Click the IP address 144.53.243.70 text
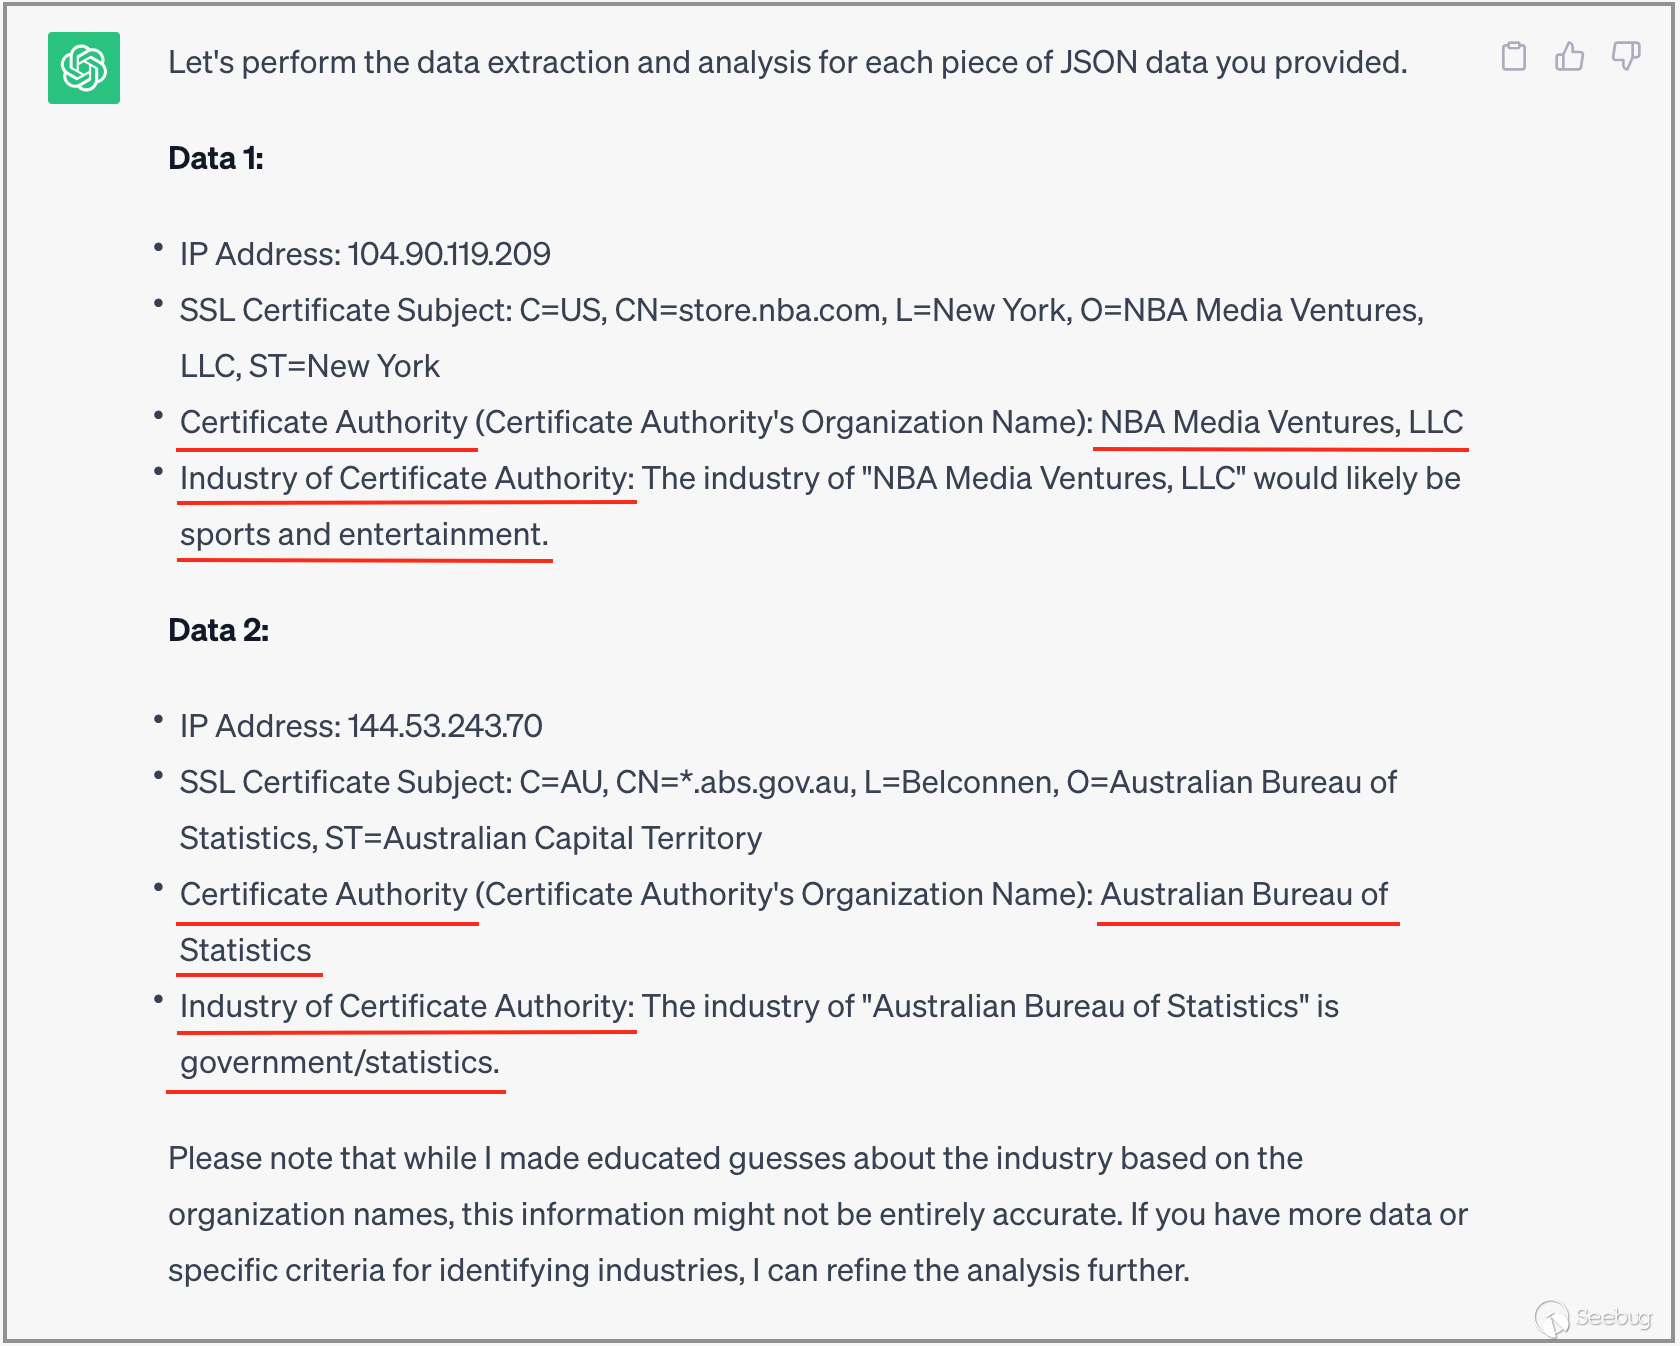The width and height of the screenshot is (1680, 1346). (444, 726)
